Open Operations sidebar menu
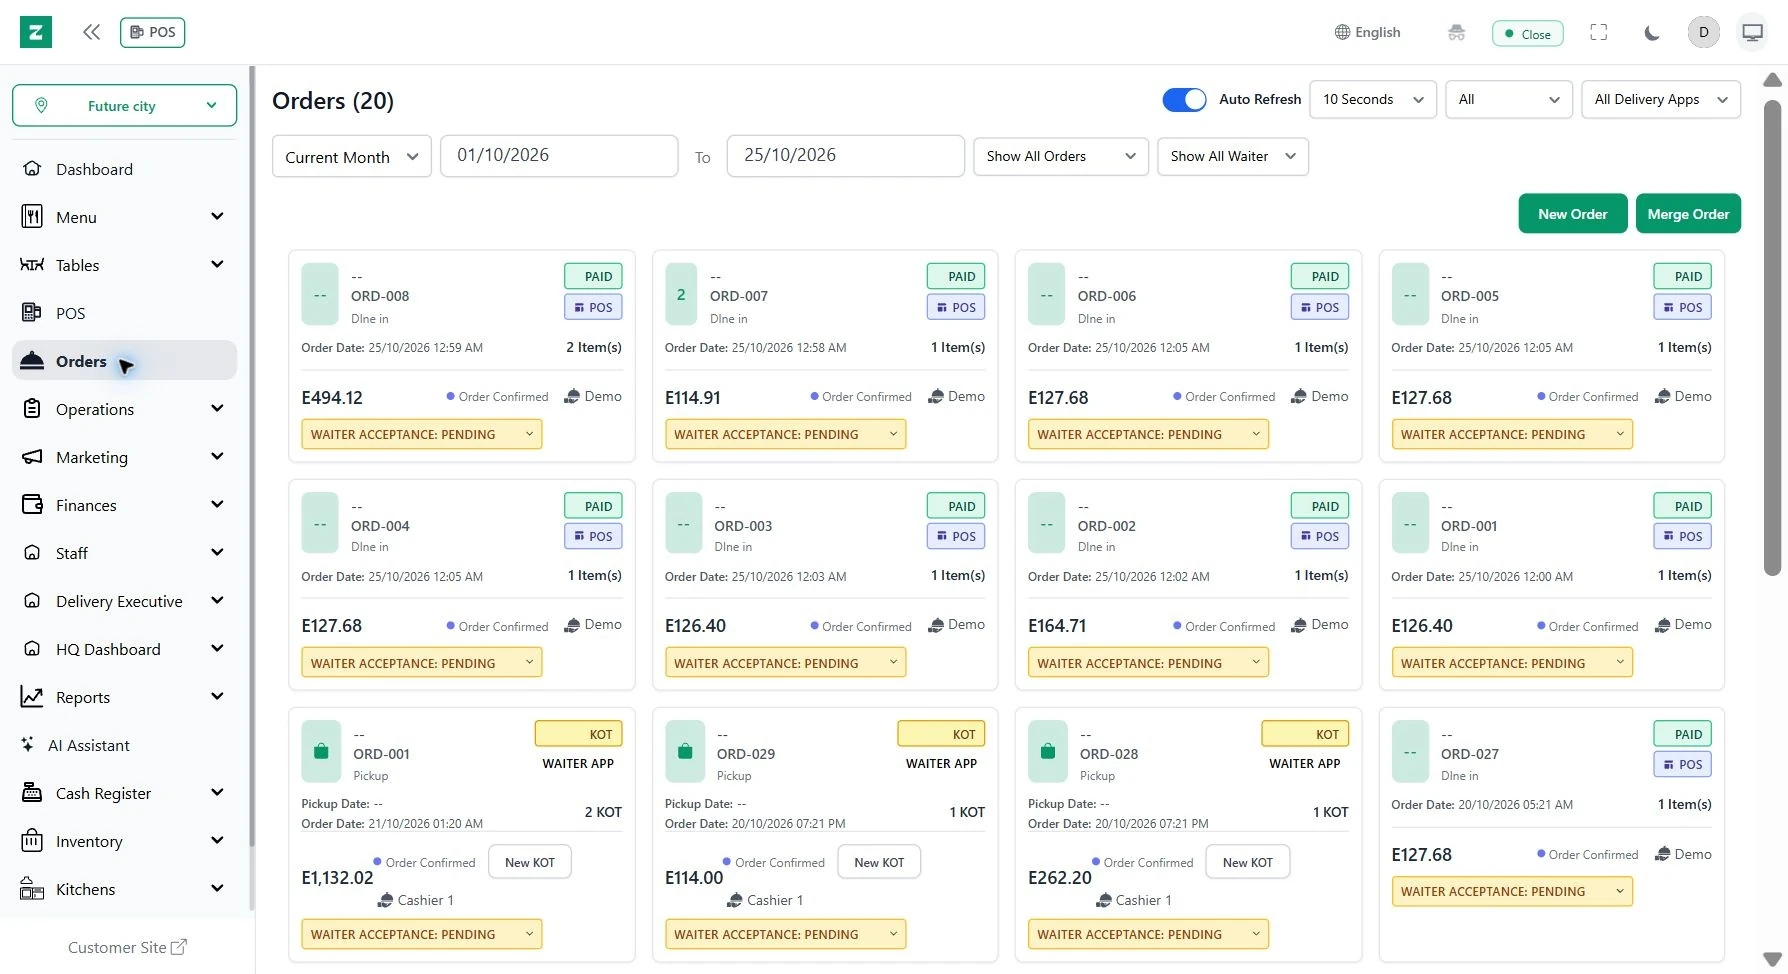The height and width of the screenshot is (974, 1788). (124, 409)
